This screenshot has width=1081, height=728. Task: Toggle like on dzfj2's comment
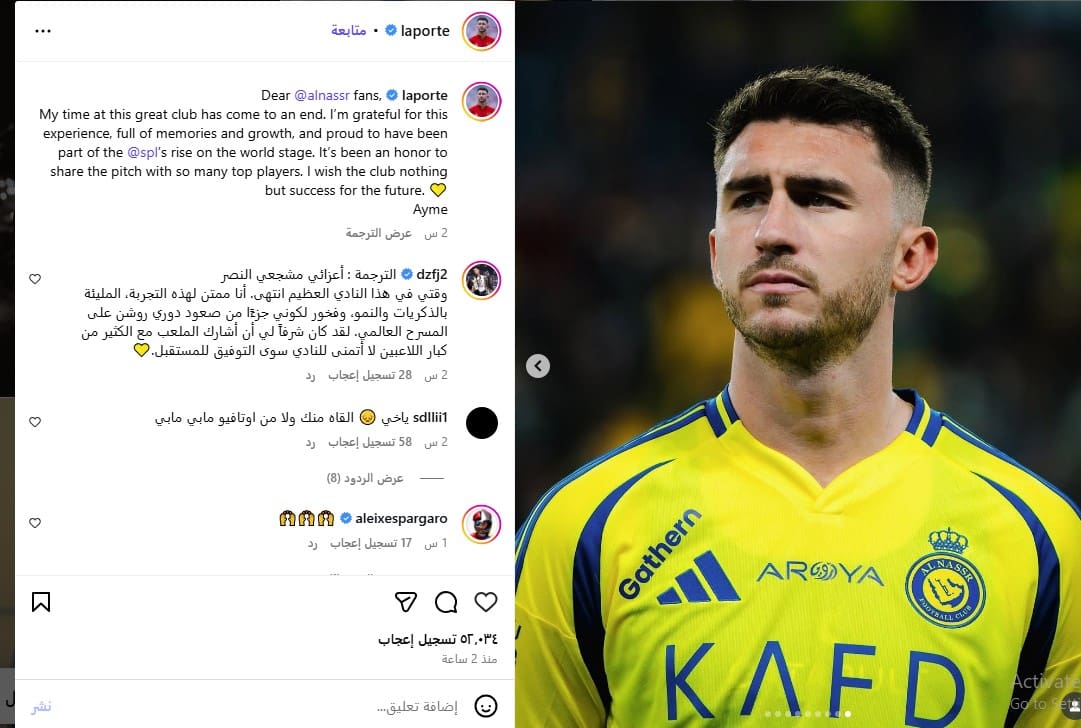coord(35,279)
